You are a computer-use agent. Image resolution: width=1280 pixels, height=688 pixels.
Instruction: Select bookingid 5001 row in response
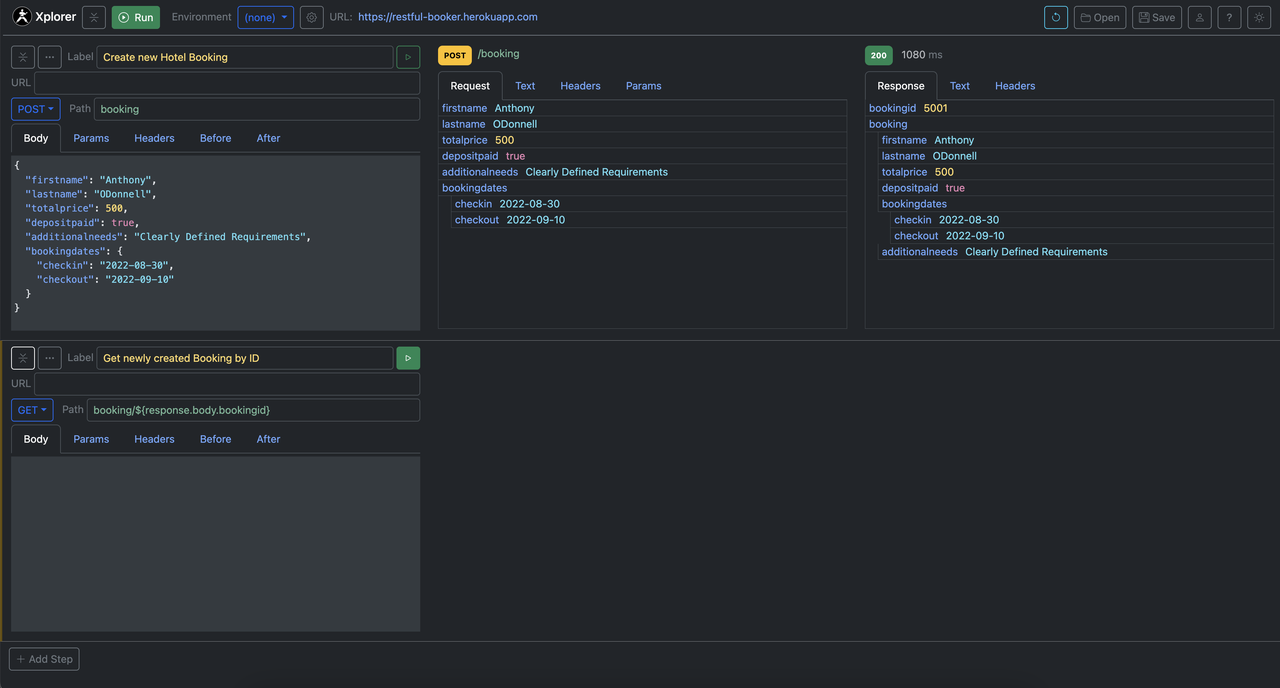[1071, 108]
